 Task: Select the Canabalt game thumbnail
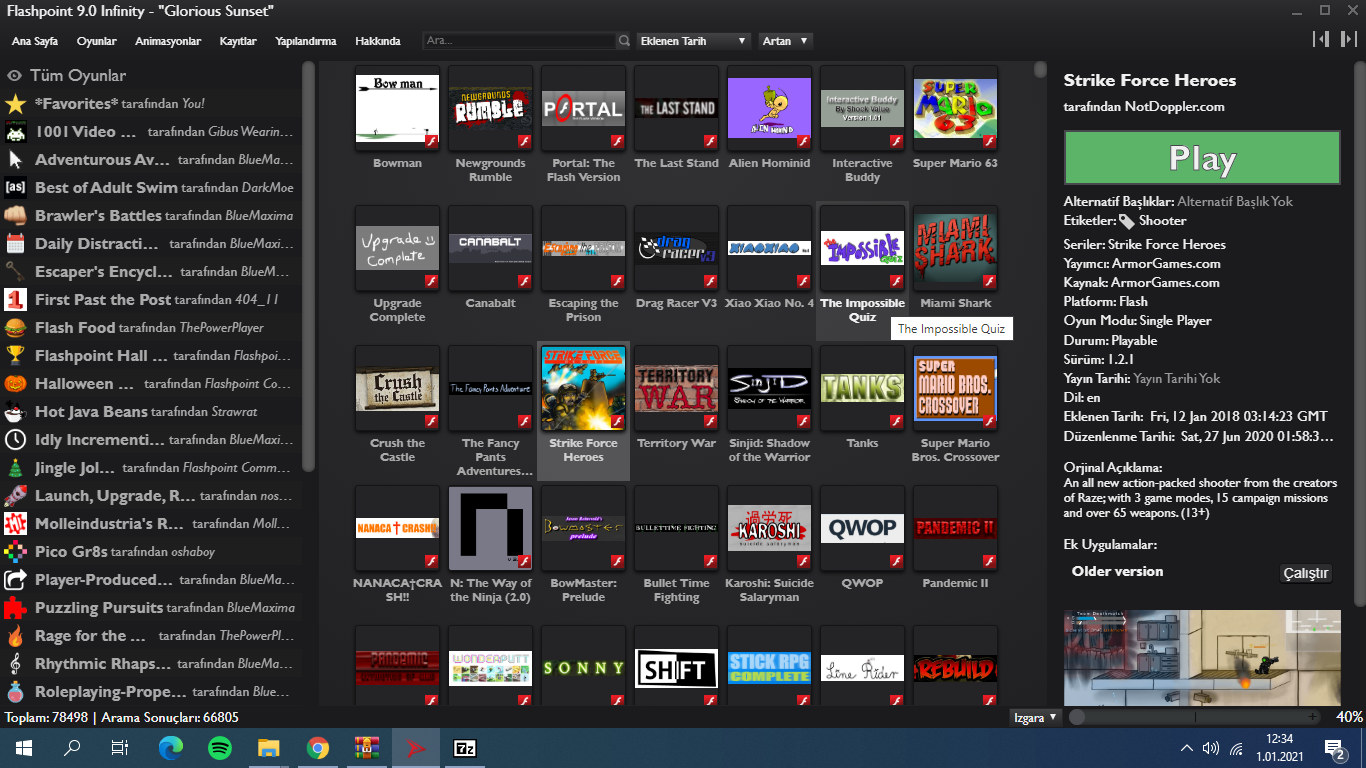tap(490, 250)
